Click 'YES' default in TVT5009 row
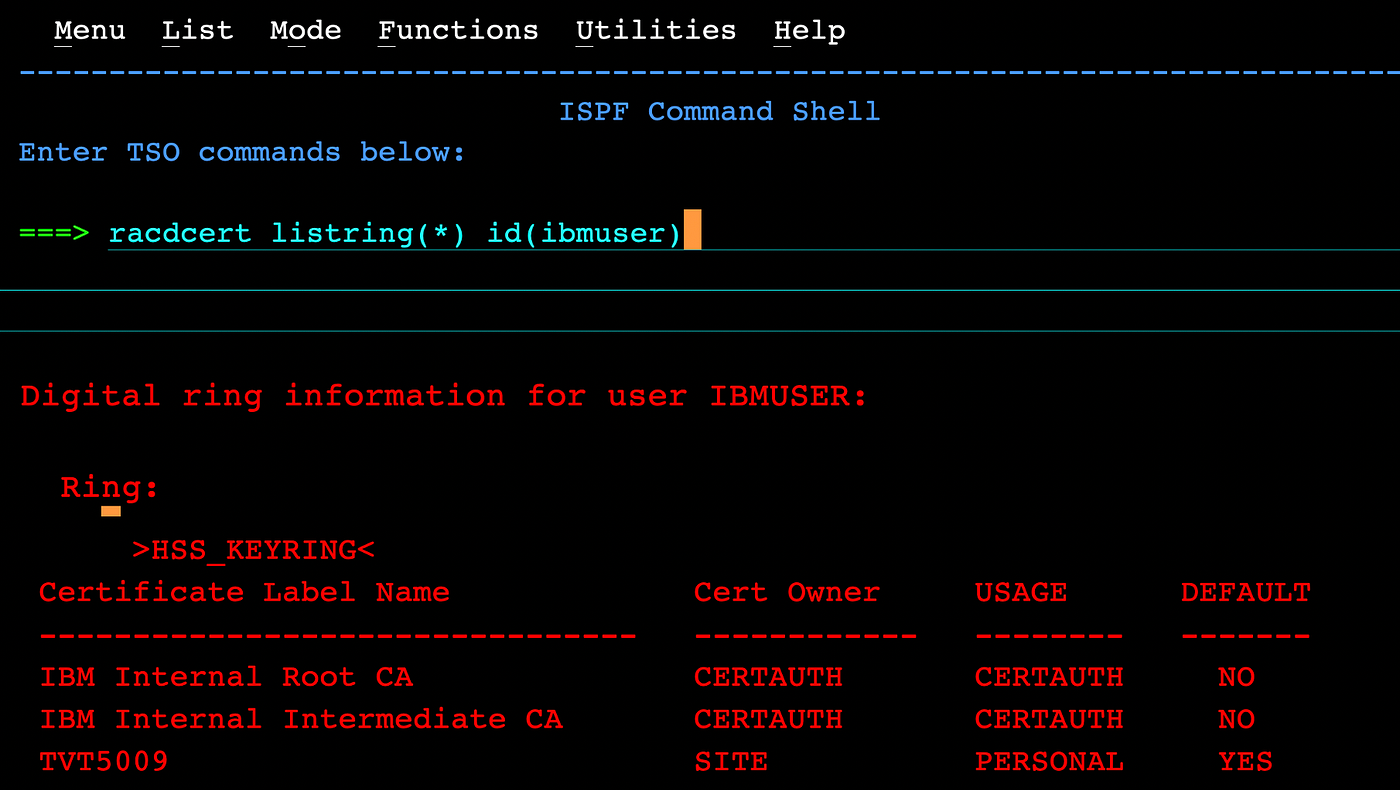The image size is (1400, 790). pyautogui.click(x=1245, y=762)
